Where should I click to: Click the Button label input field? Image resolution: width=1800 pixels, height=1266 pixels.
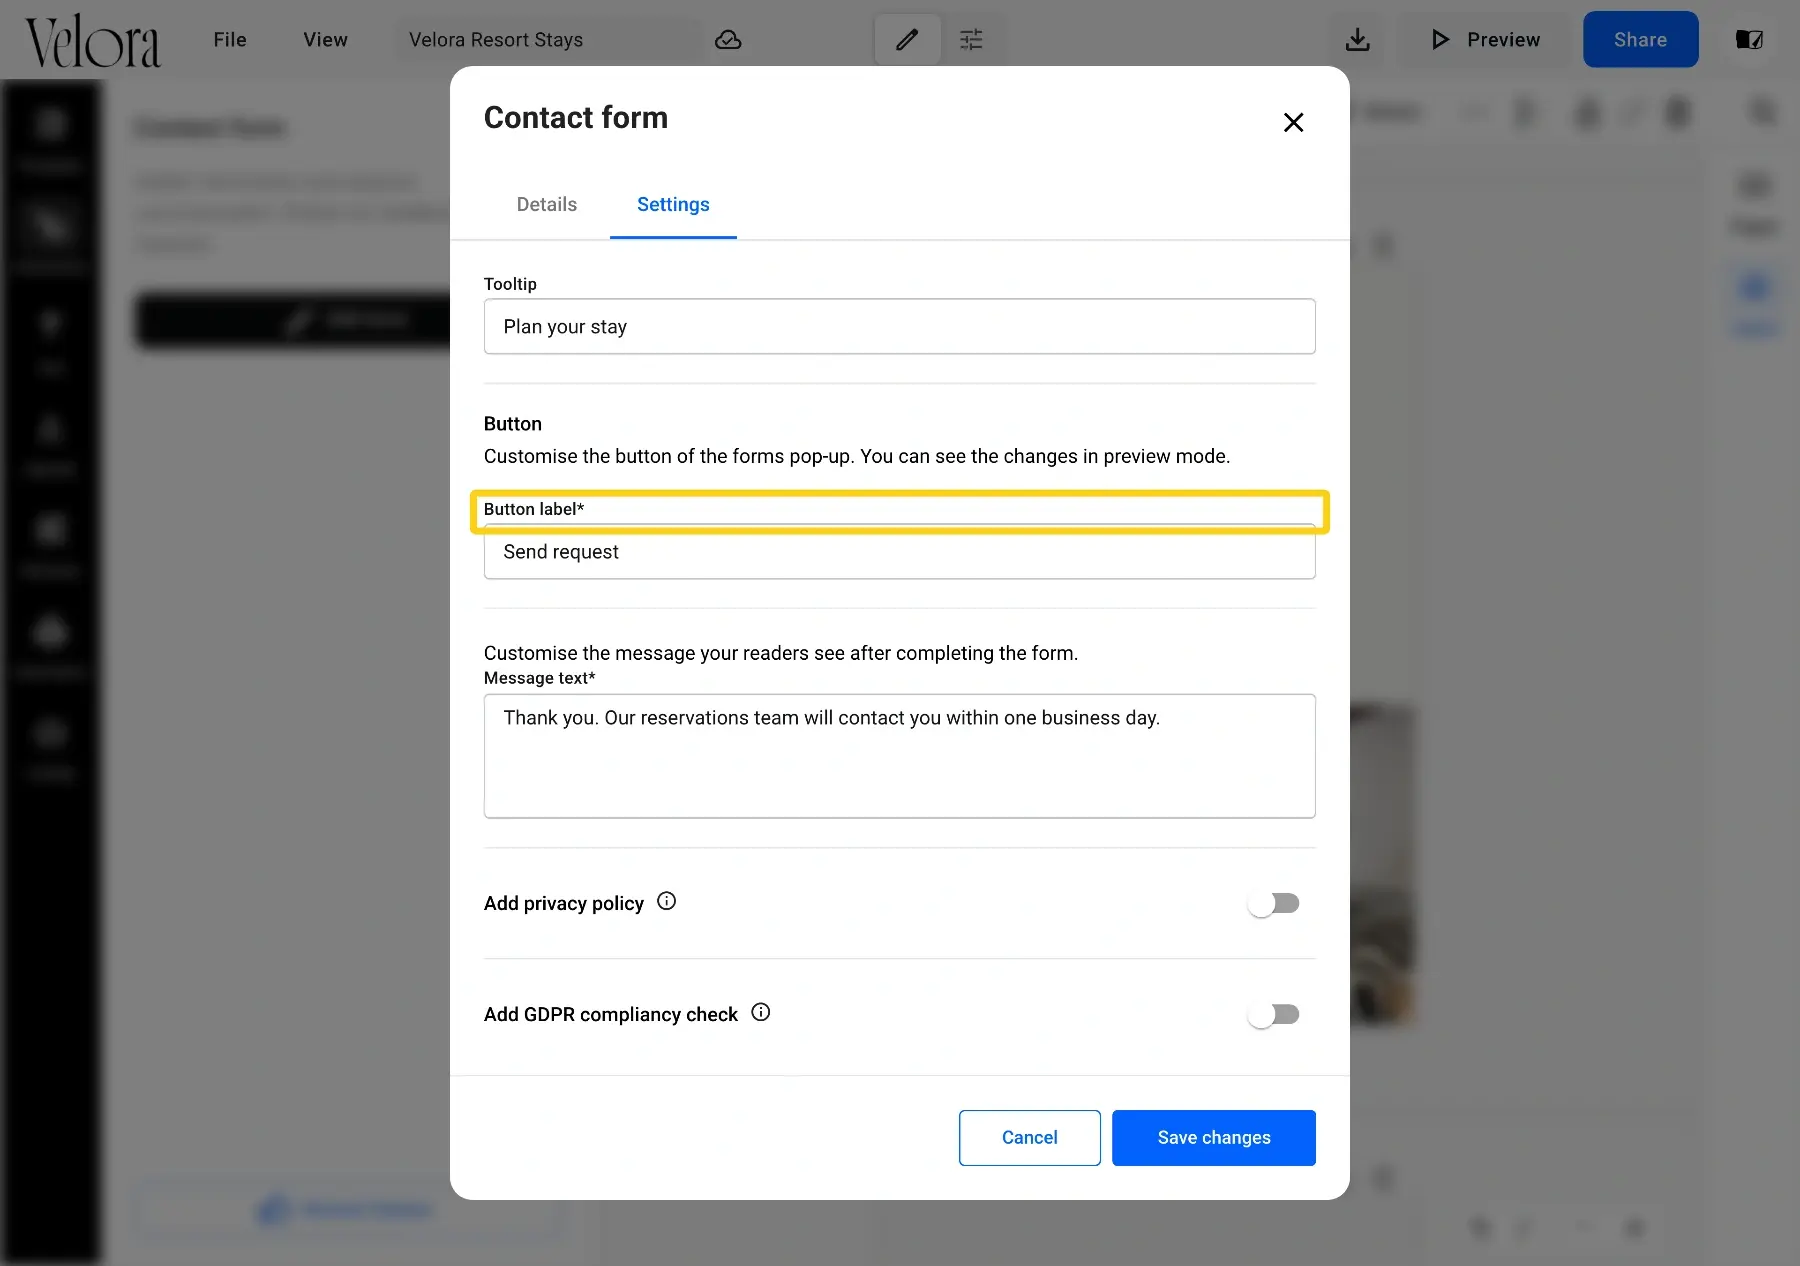point(899,552)
